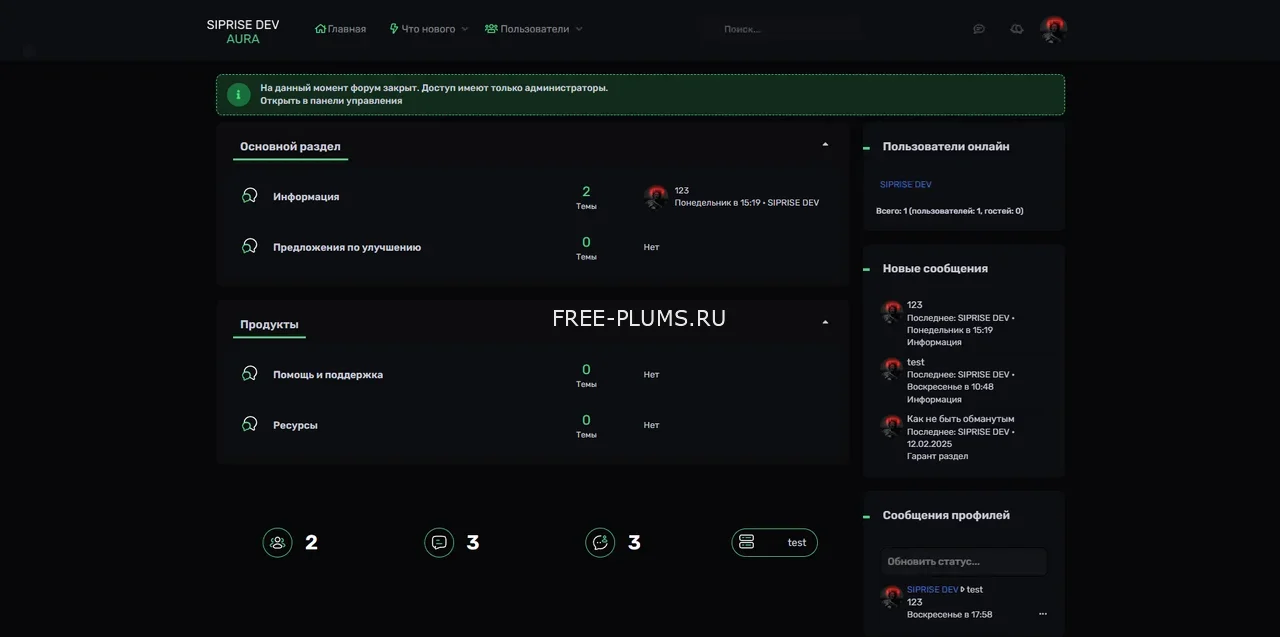The height and width of the screenshot is (637, 1280).
Task: Open the 123 latest thread link
Action: point(681,190)
